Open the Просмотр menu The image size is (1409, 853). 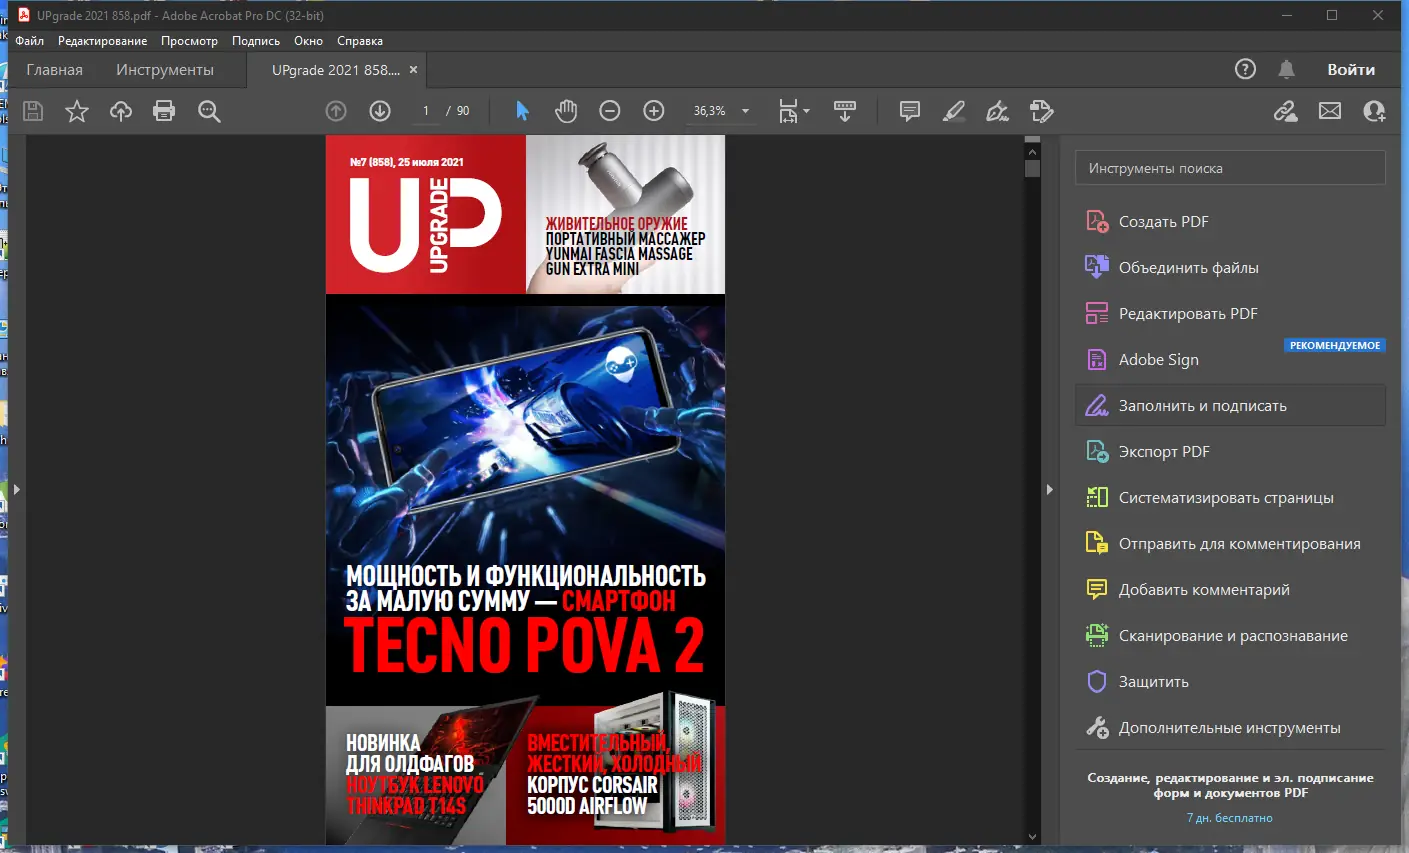tap(189, 41)
